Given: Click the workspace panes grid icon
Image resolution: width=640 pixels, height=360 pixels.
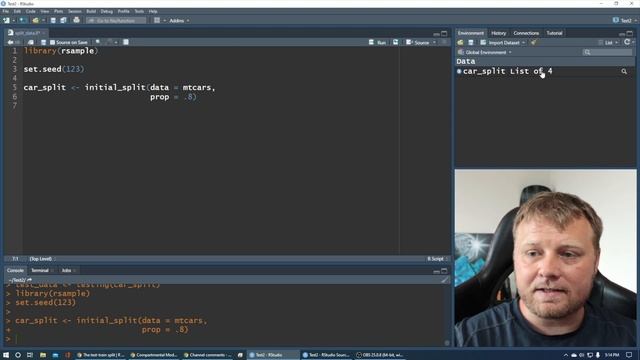Looking at the screenshot, I should point(157,20).
